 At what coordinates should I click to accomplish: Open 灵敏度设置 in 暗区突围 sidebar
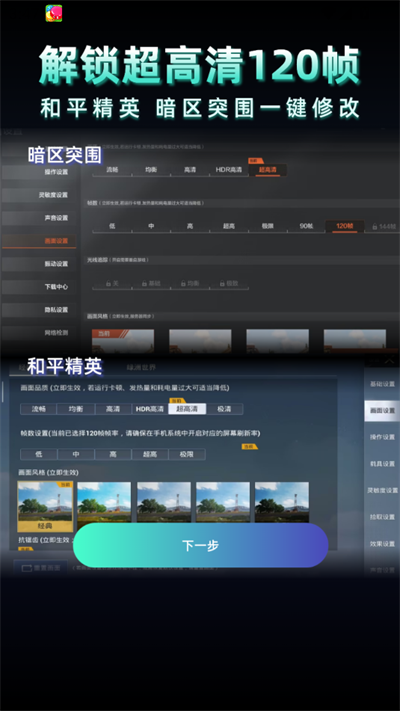coord(39,195)
